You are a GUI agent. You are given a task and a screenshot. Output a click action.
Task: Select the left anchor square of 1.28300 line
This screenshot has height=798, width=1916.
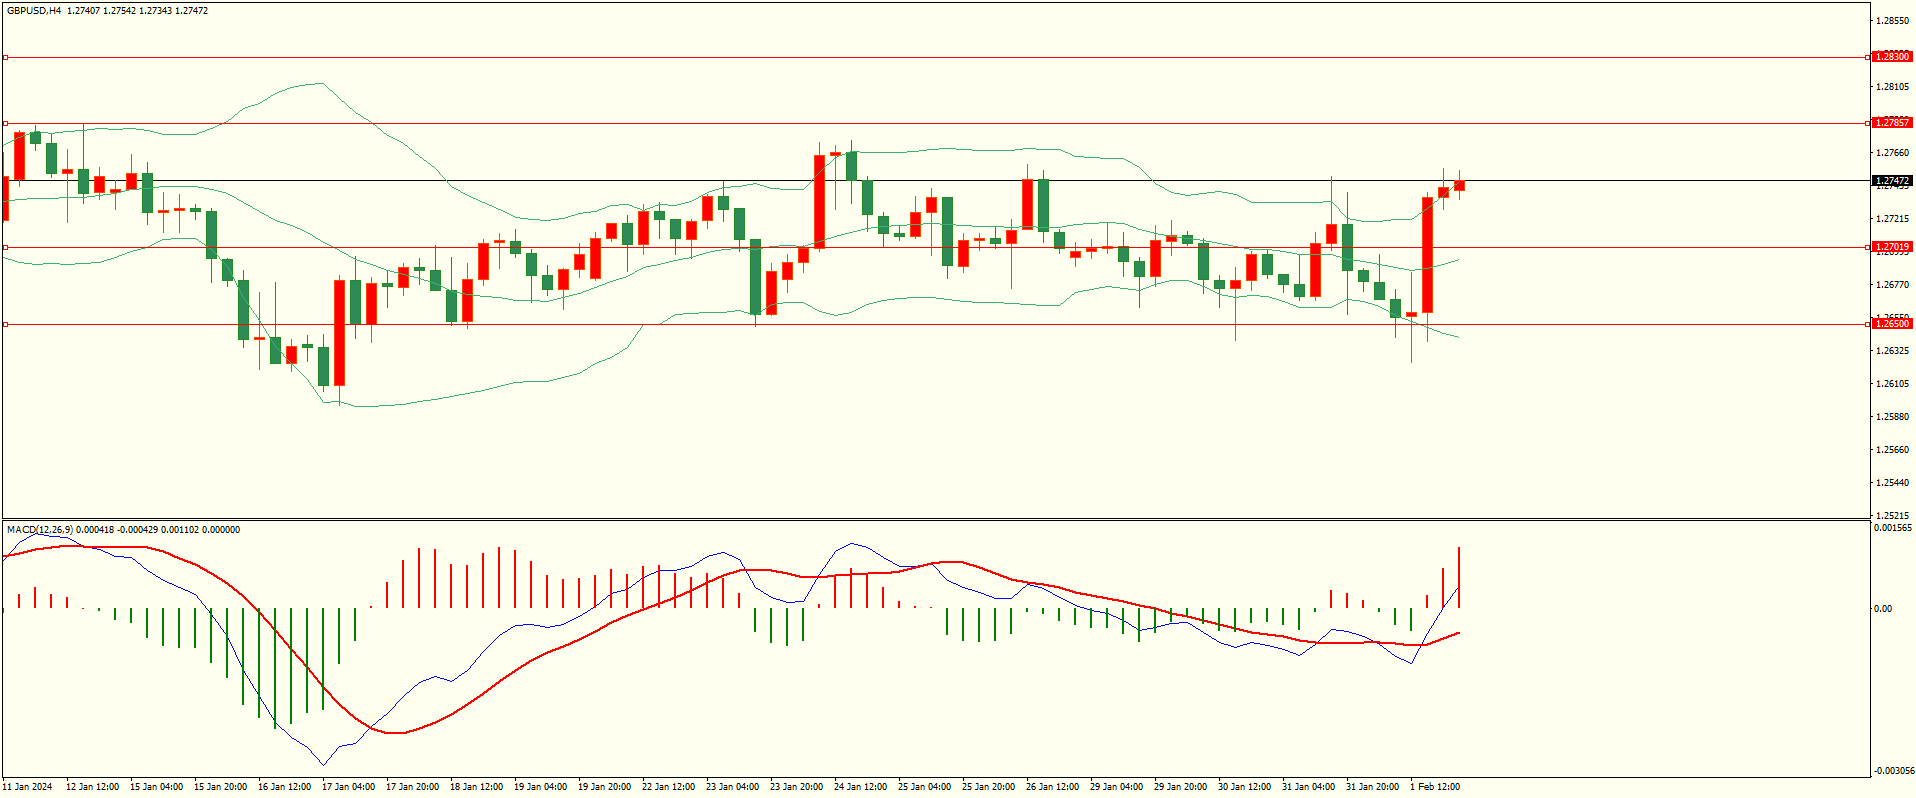[5, 57]
